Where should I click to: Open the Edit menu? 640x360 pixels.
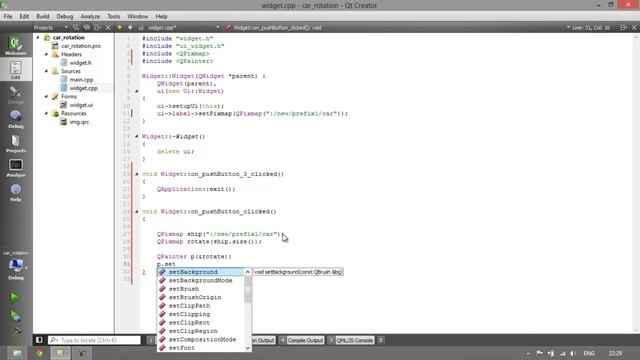(x=24, y=16)
